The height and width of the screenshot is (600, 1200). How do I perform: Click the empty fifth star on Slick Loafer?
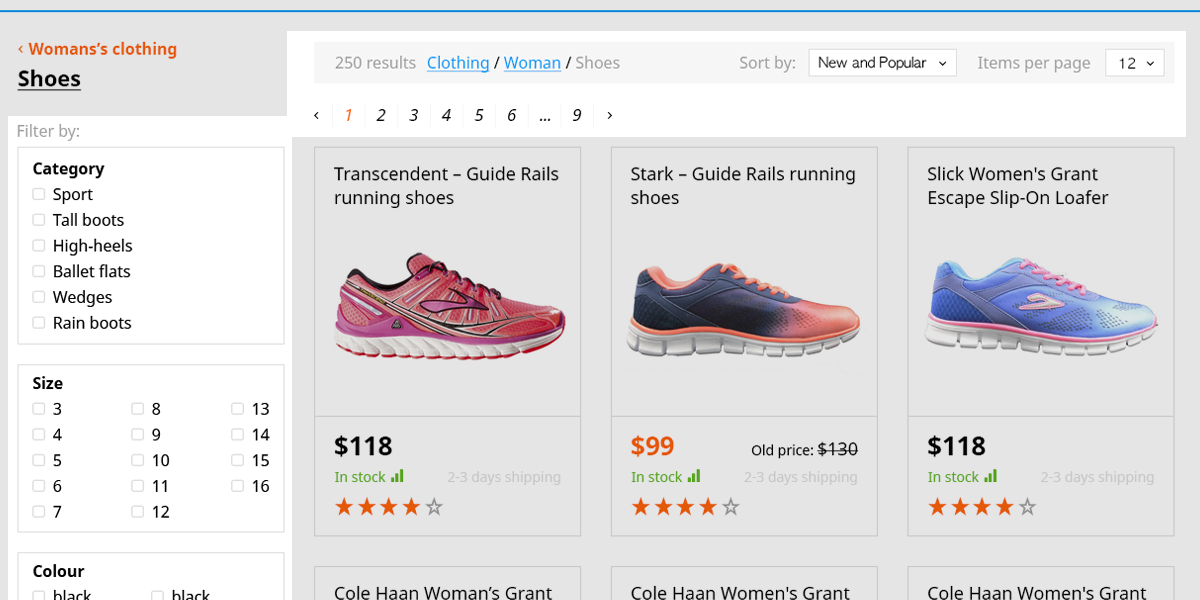coord(1027,507)
